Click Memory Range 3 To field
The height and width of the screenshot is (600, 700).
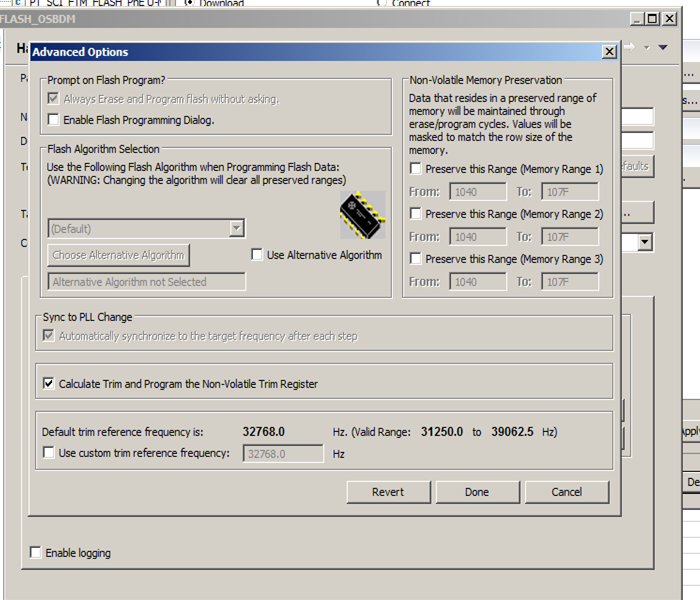pyautogui.click(x=570, y=282)
